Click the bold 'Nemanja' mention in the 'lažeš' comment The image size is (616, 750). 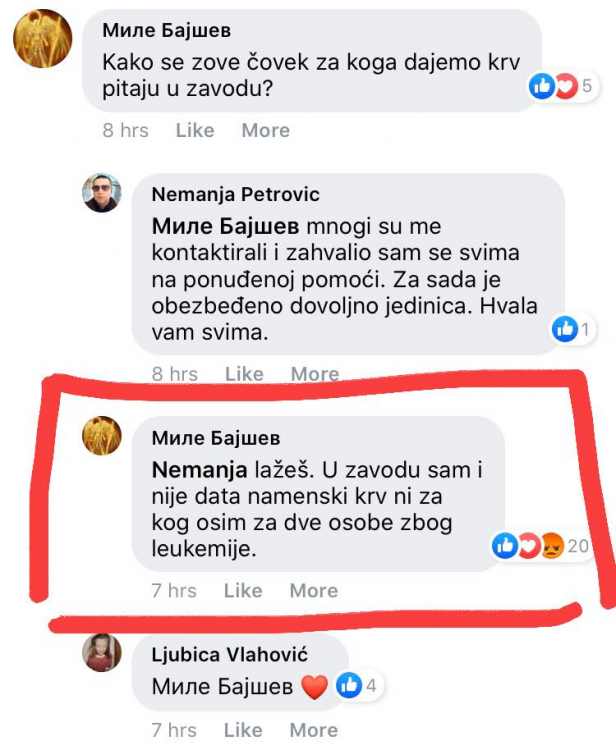click(x=191, y=467)
